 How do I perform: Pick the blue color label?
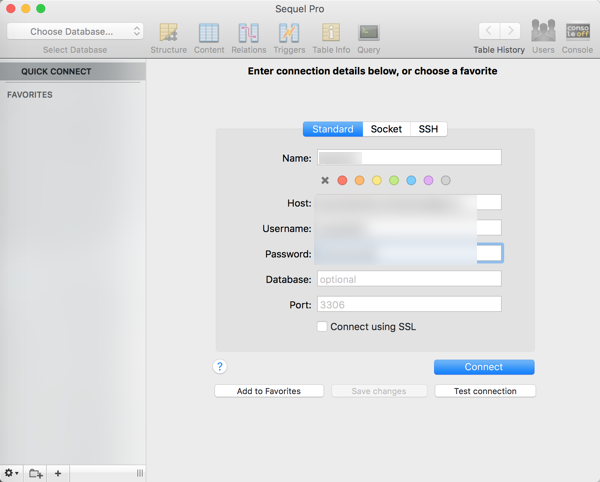tap(411, 180)
